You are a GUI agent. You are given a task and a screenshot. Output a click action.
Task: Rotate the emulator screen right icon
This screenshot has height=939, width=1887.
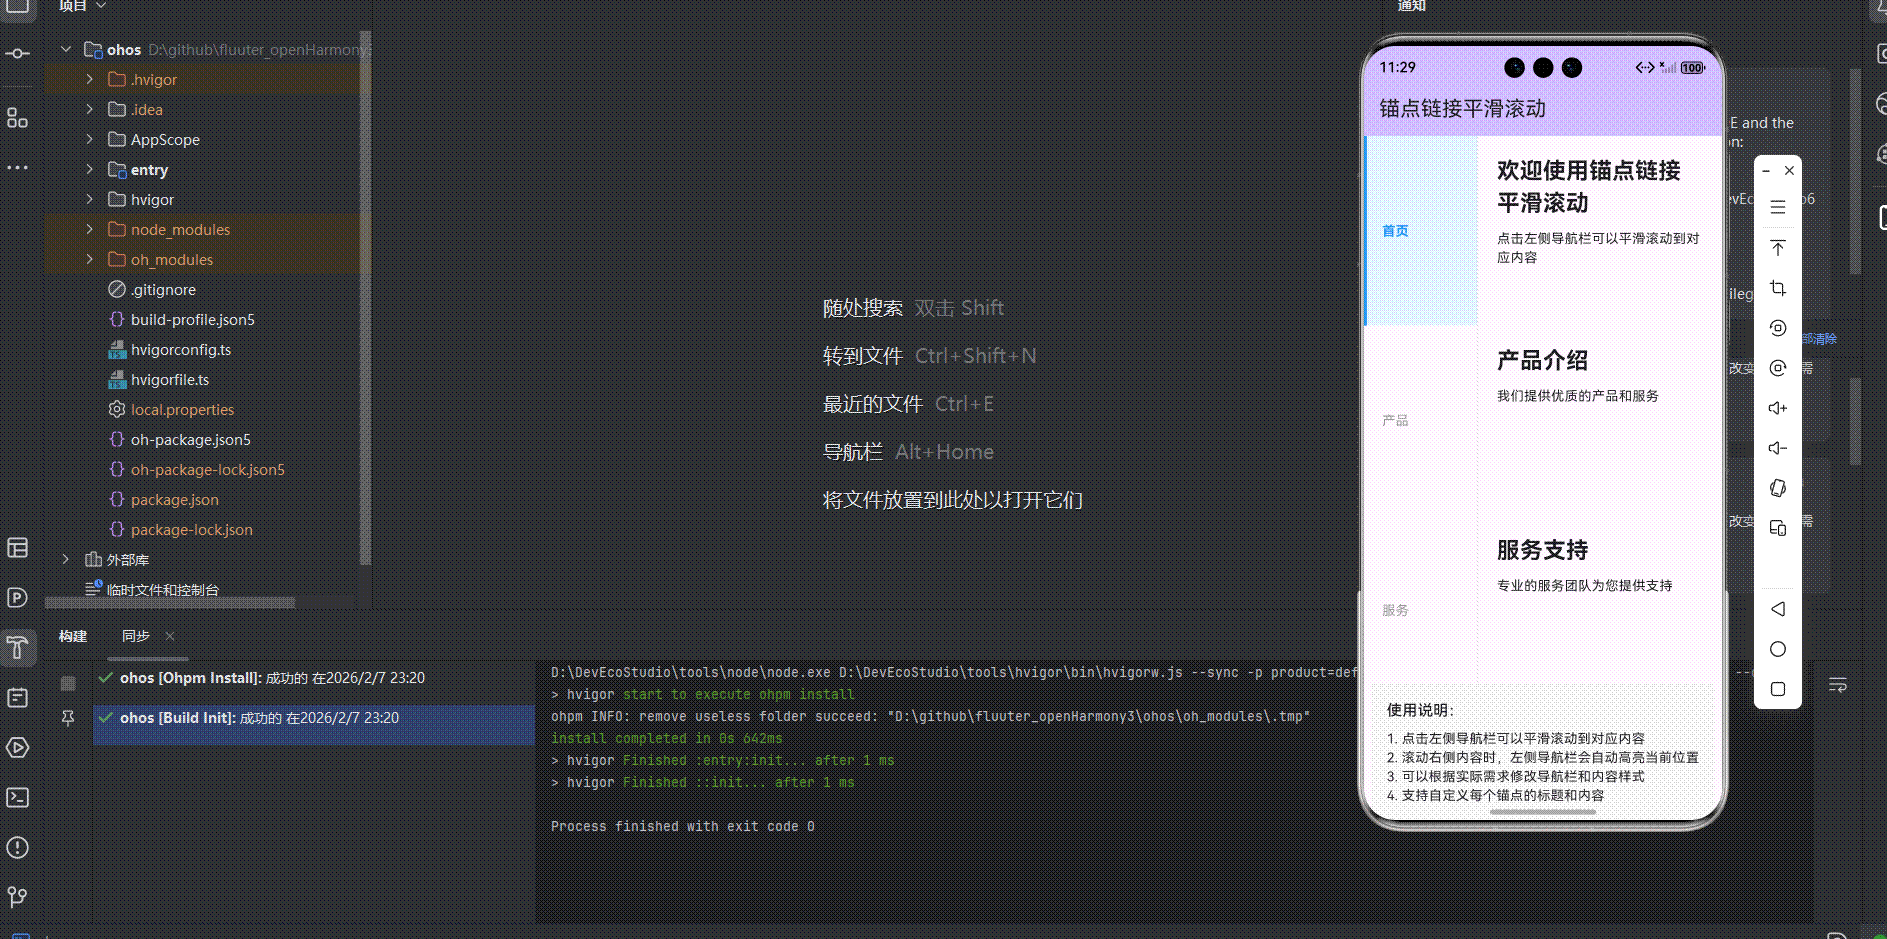[x=1777, y=368]
